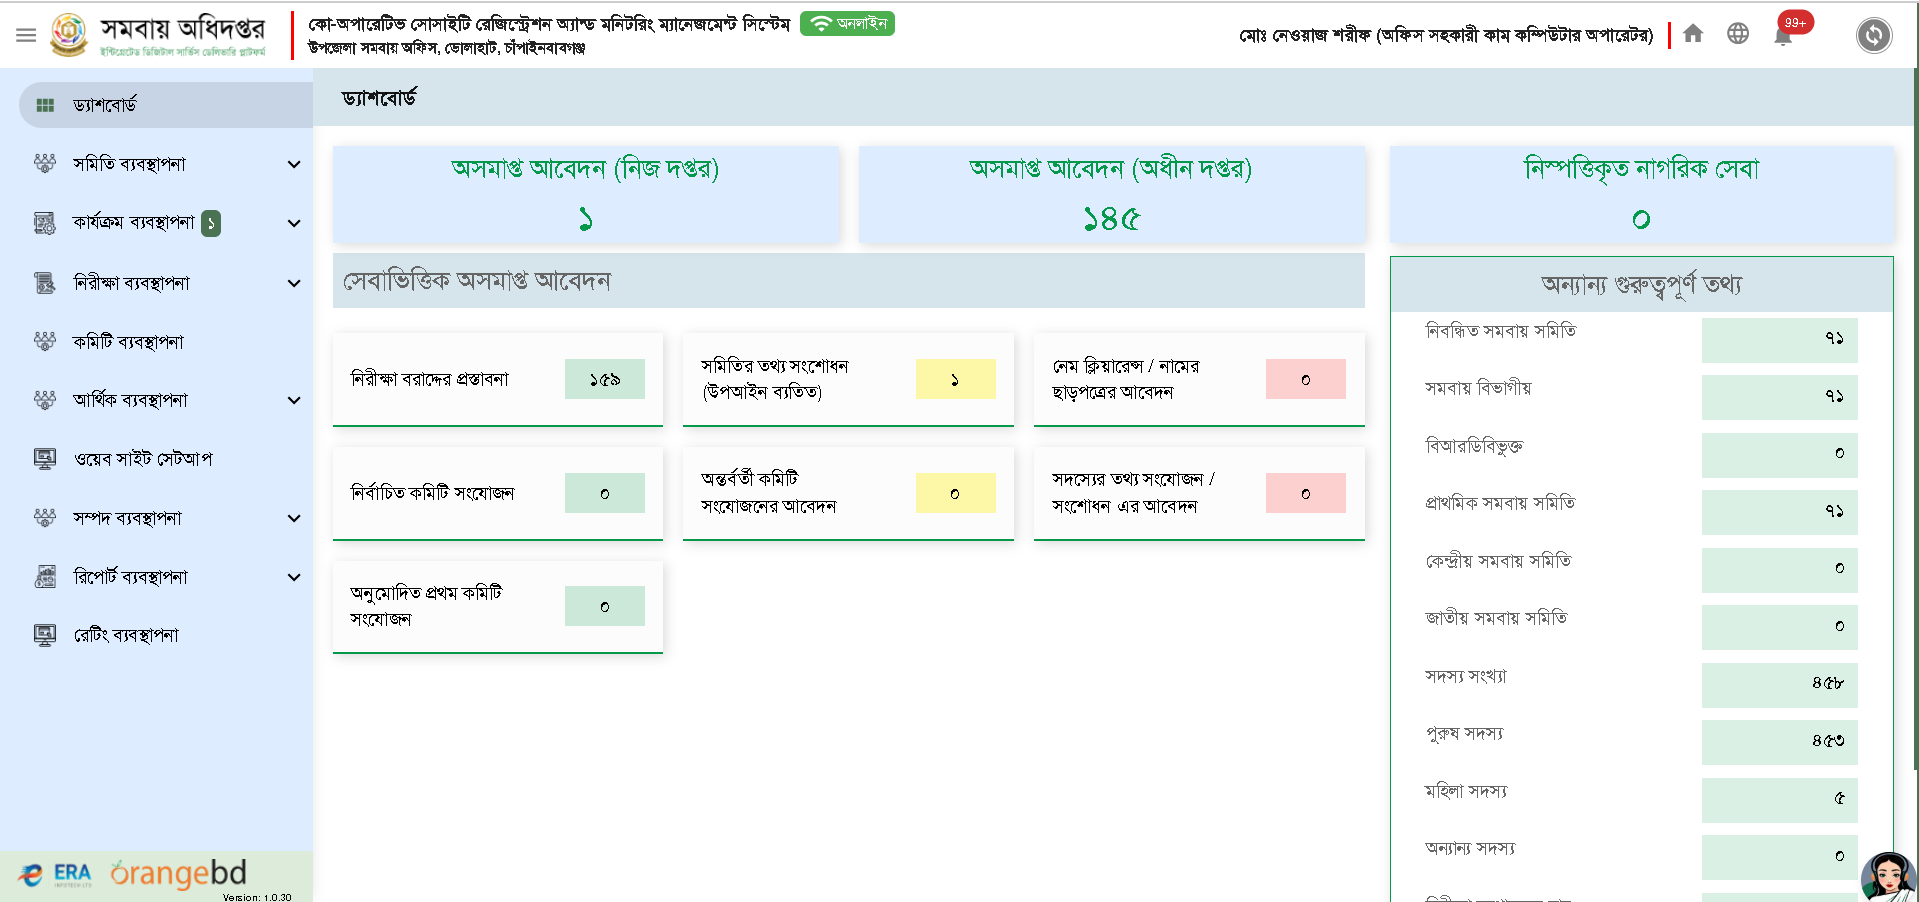Image resolution: width=1919 pixels, height=902 pixels.
Task: Expand the আর্থিক ব্যবস্থাপনা chevron
Action: point(294,400)
